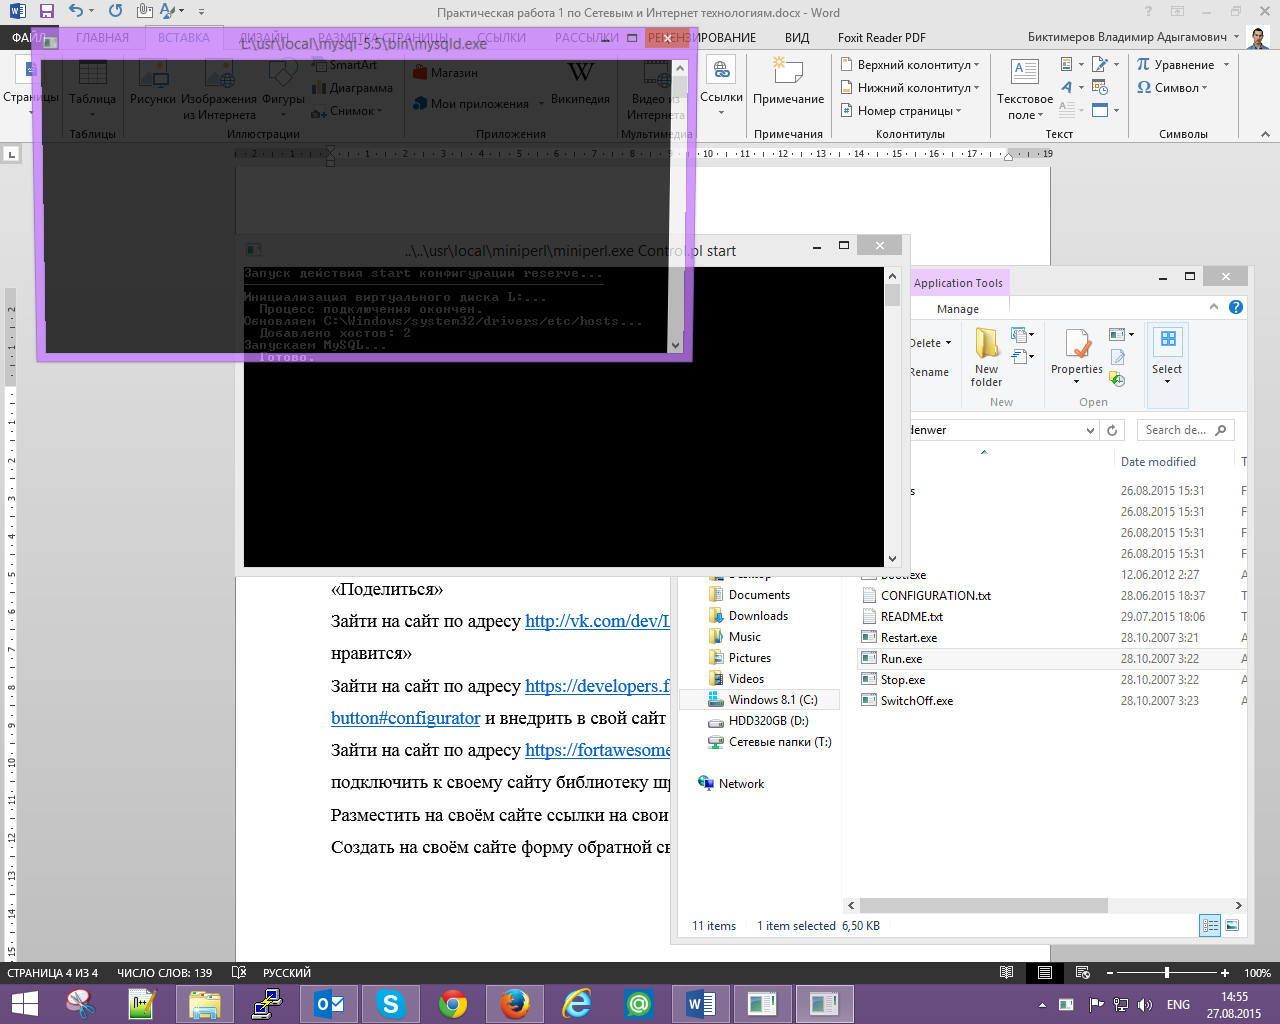
Task: Expand the Delete dropdown in the Explorer ribbon
Action: tap(948, 343)
